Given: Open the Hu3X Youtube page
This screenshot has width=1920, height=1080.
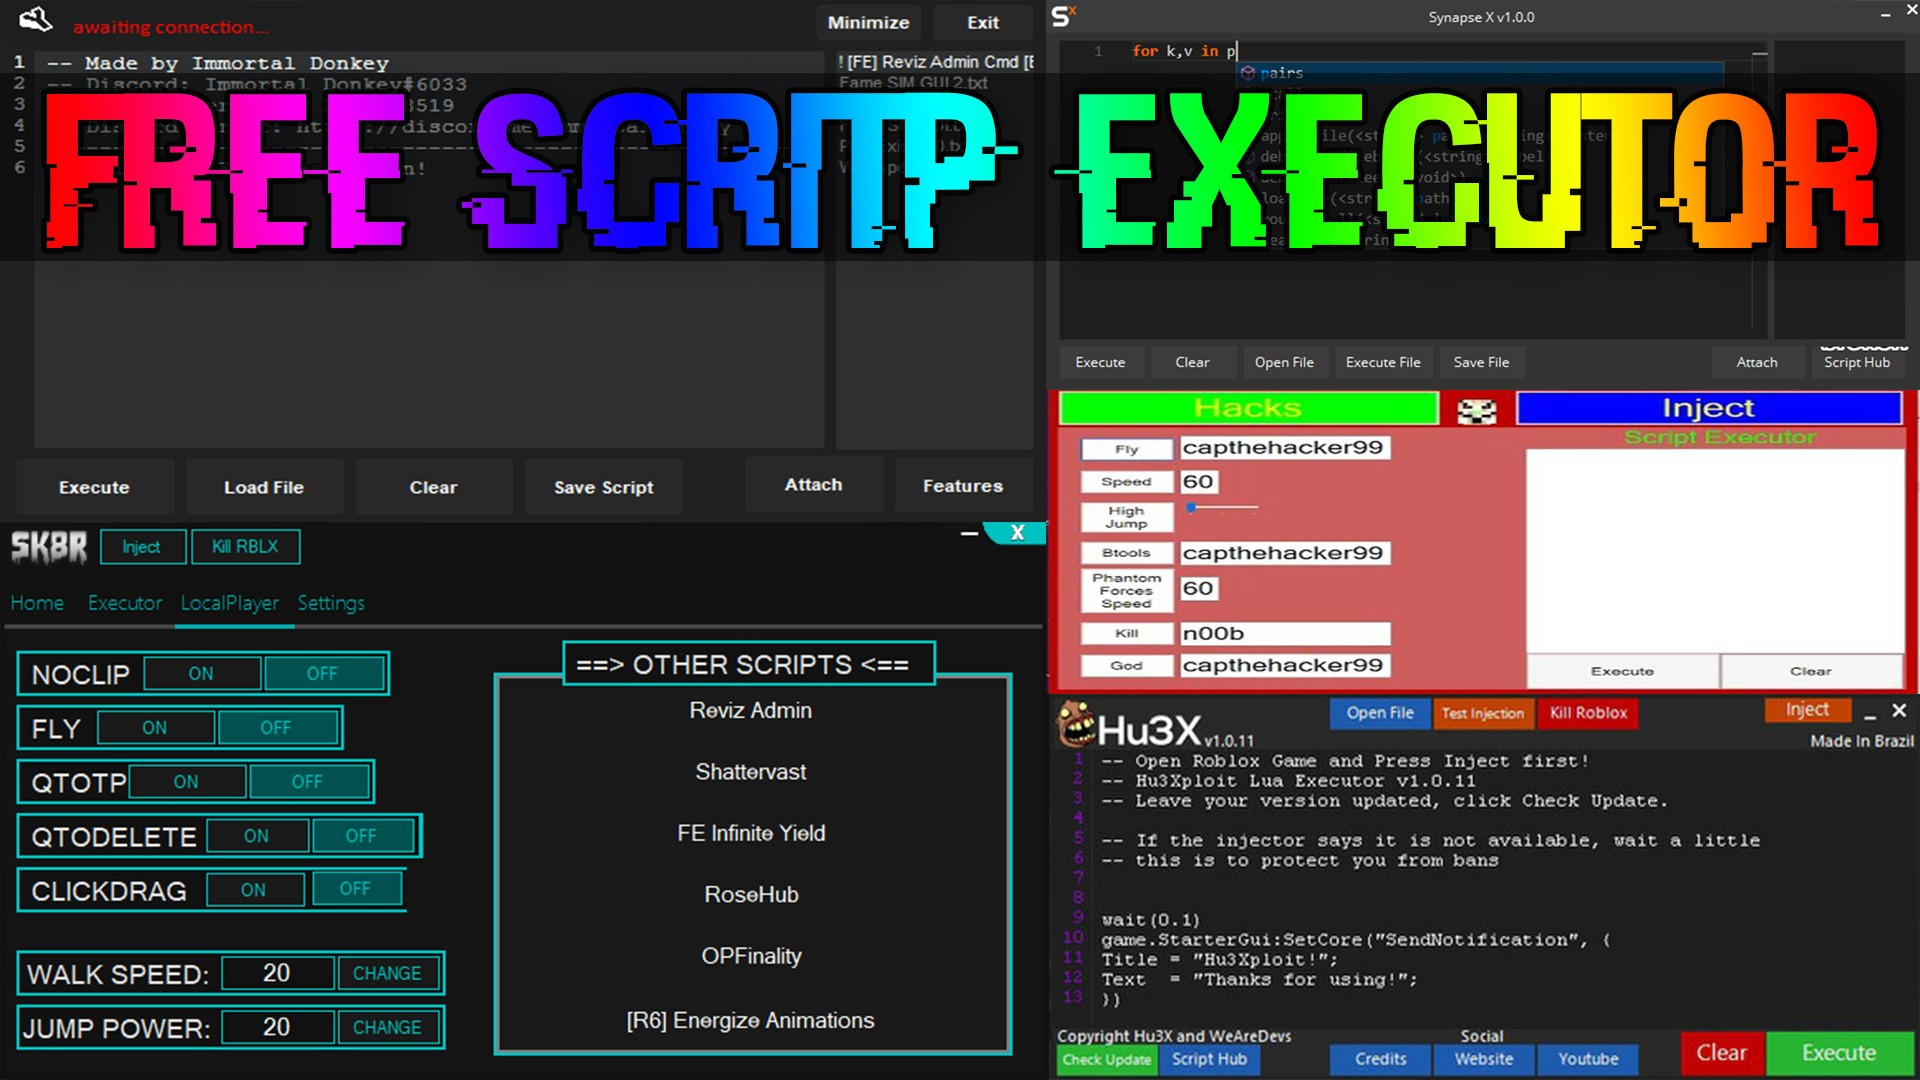Looking at the screenshot, I should point(1588,1058).
